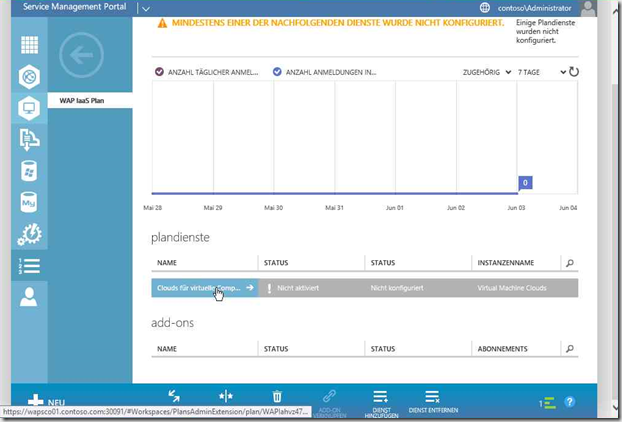Sort add-ons by ABONNEMENTS column header

pos(503,349)
